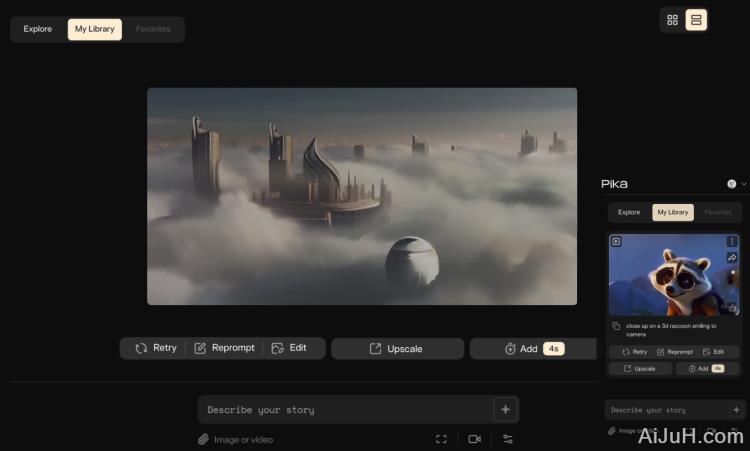
Task: Copy the raccoon prompt text icon
Action: [616, 327]
